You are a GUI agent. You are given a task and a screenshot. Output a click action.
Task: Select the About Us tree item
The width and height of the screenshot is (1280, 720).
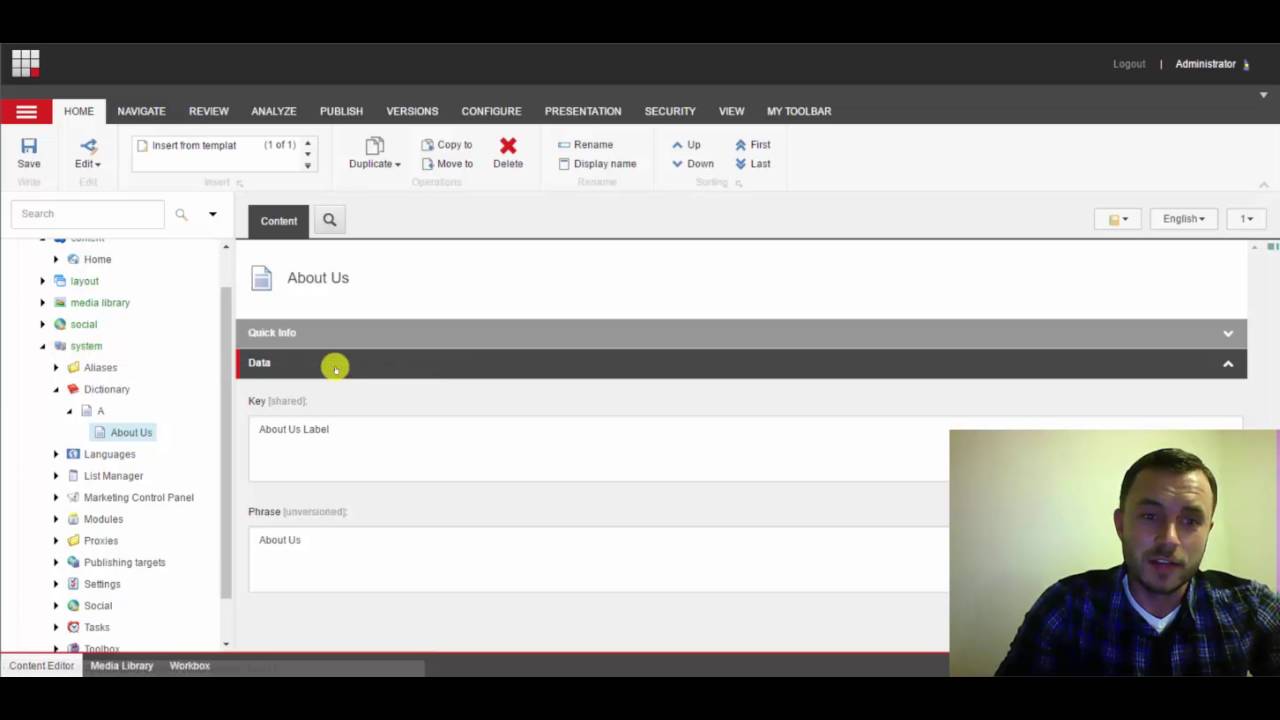pyautogui.click(x=131, y=433)
